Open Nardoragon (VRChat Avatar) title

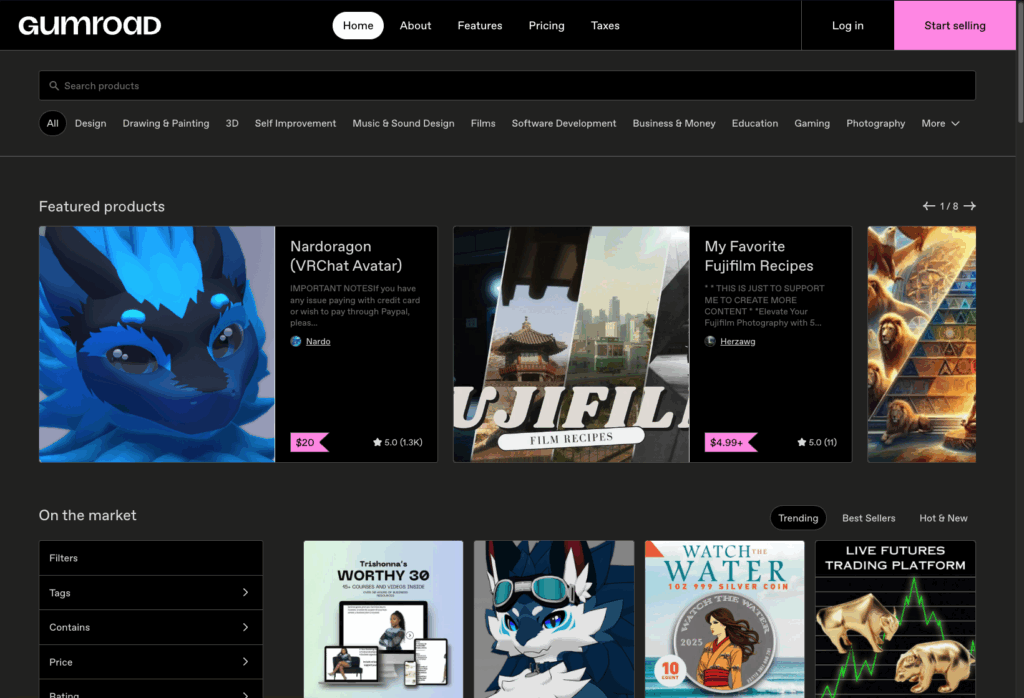pyautogui.click(x=346, y=256)
